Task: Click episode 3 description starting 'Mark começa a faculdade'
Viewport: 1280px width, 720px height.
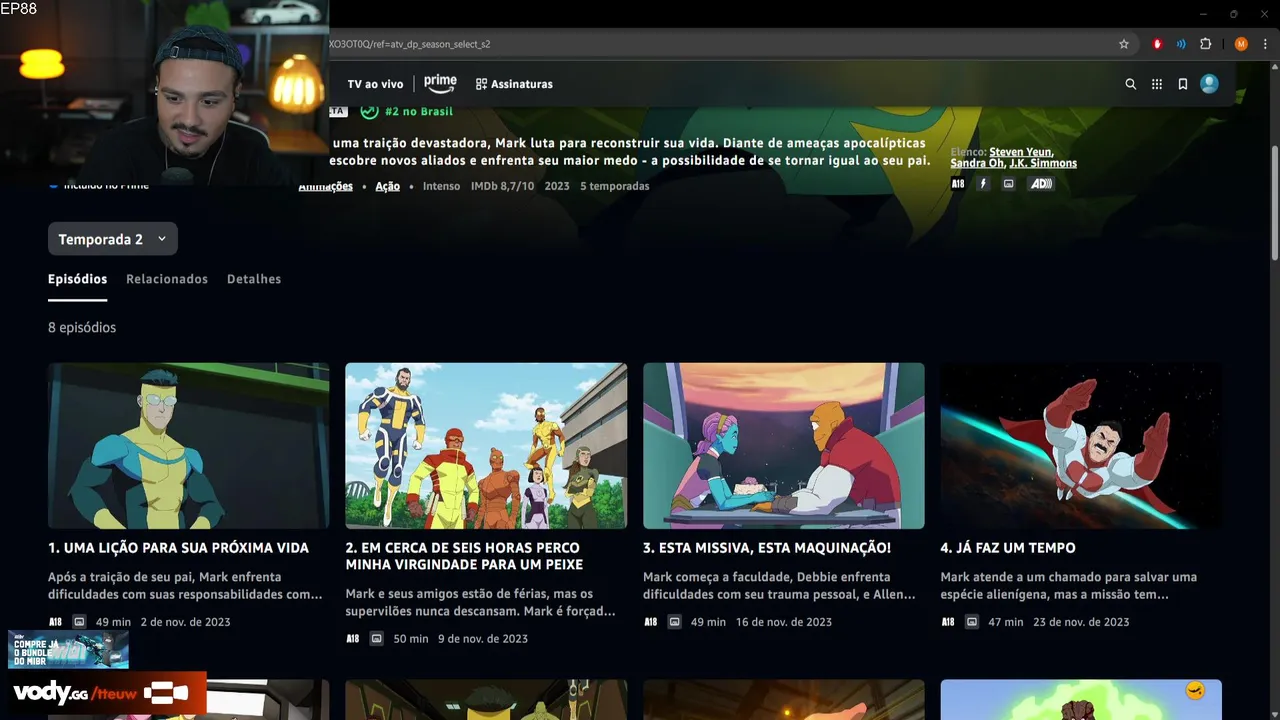Action: pos(779,586)
